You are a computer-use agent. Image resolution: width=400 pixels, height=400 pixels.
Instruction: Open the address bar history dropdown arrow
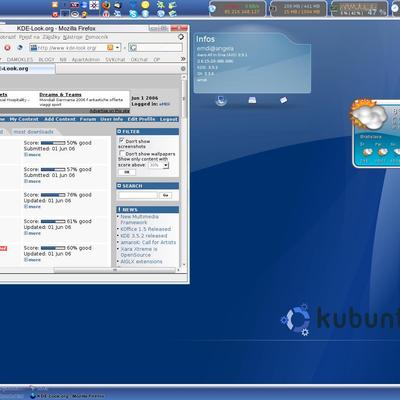tap(117, 48)
